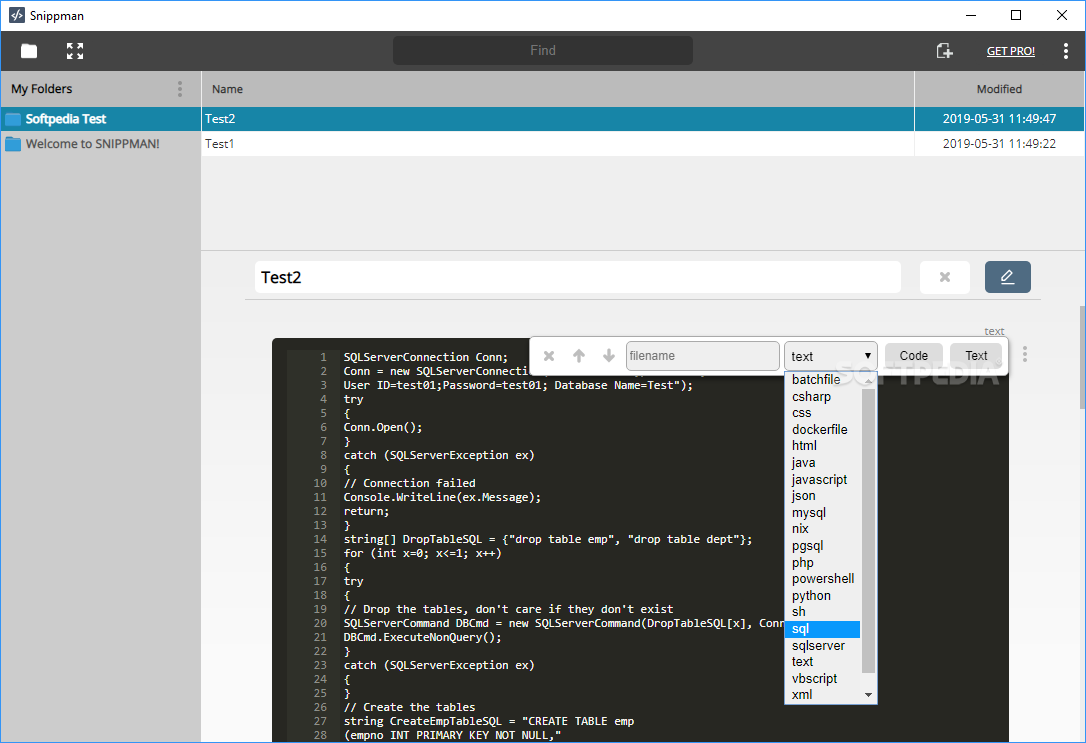Choose json in the language list
Screen dimensions: 1086x743
[x=823, y=496]
